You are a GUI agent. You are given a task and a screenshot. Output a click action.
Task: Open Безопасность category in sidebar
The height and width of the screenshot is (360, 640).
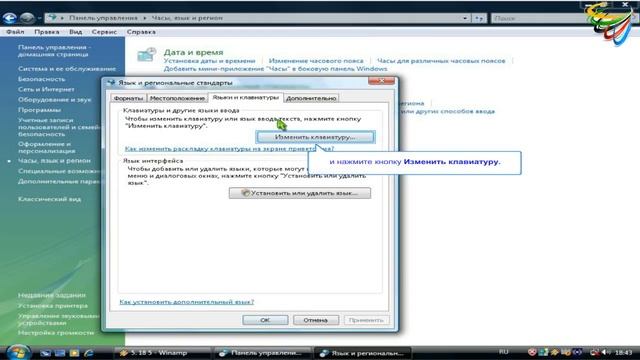(42, 79)
